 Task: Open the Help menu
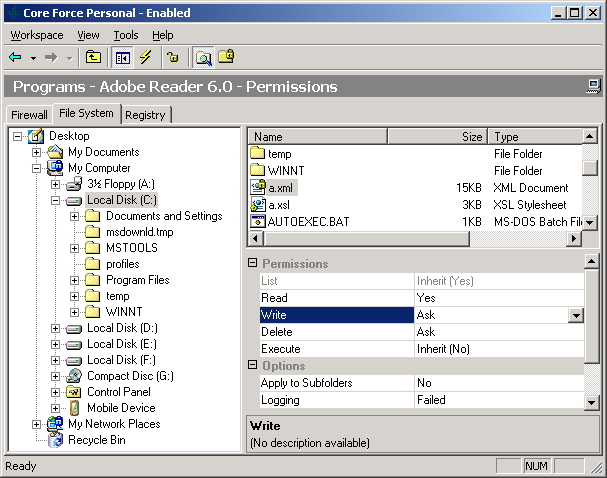[x=163, y=35]
